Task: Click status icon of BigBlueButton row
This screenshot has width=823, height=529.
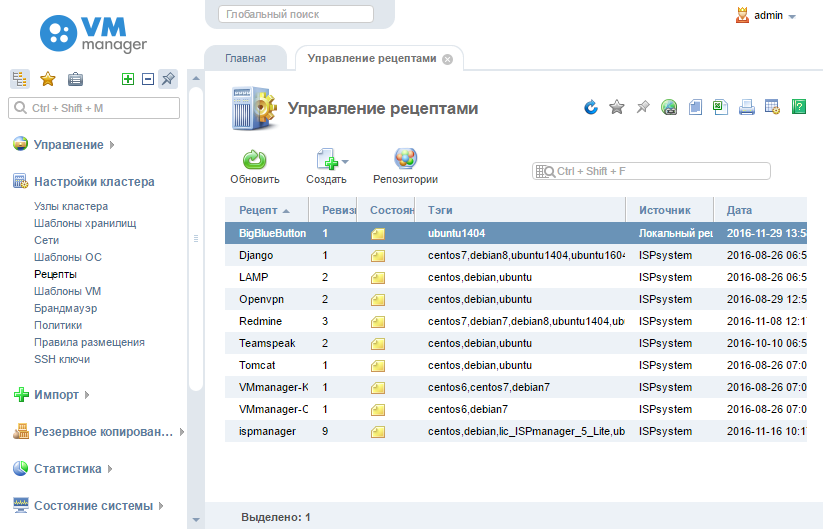Action: click(378, 234)
